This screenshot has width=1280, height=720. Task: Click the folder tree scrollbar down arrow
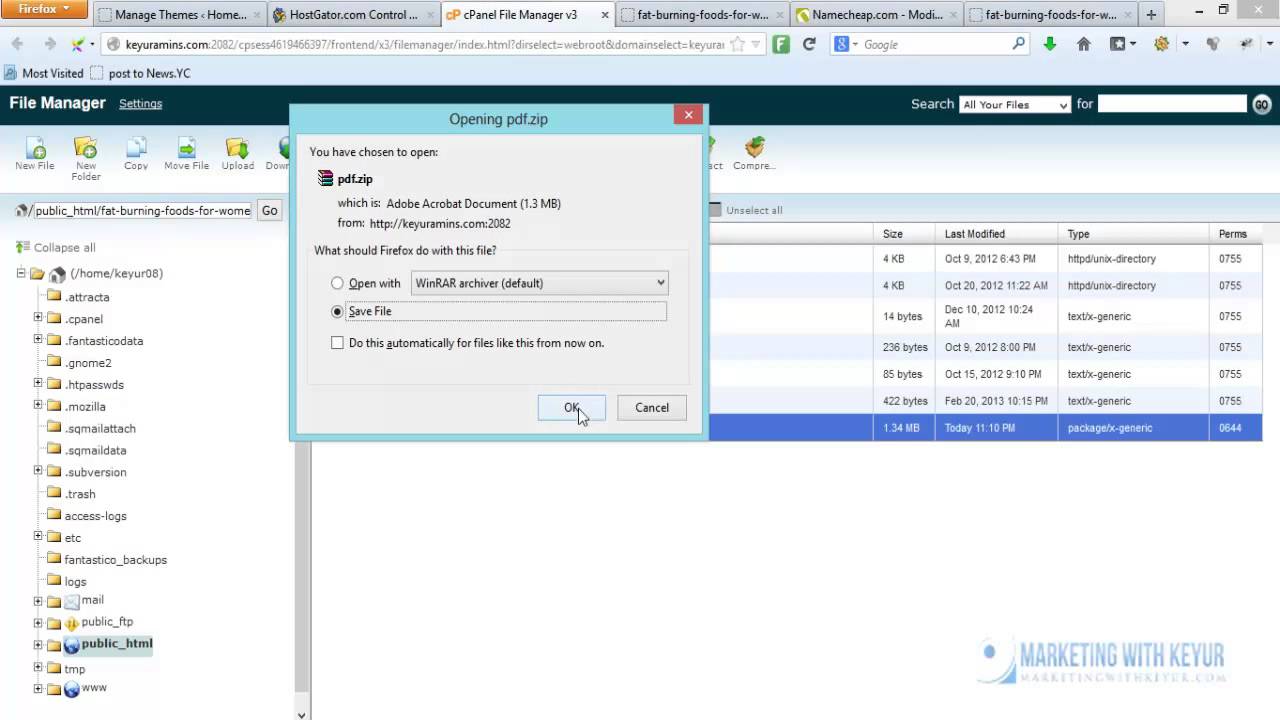click(x=302, y=714)
